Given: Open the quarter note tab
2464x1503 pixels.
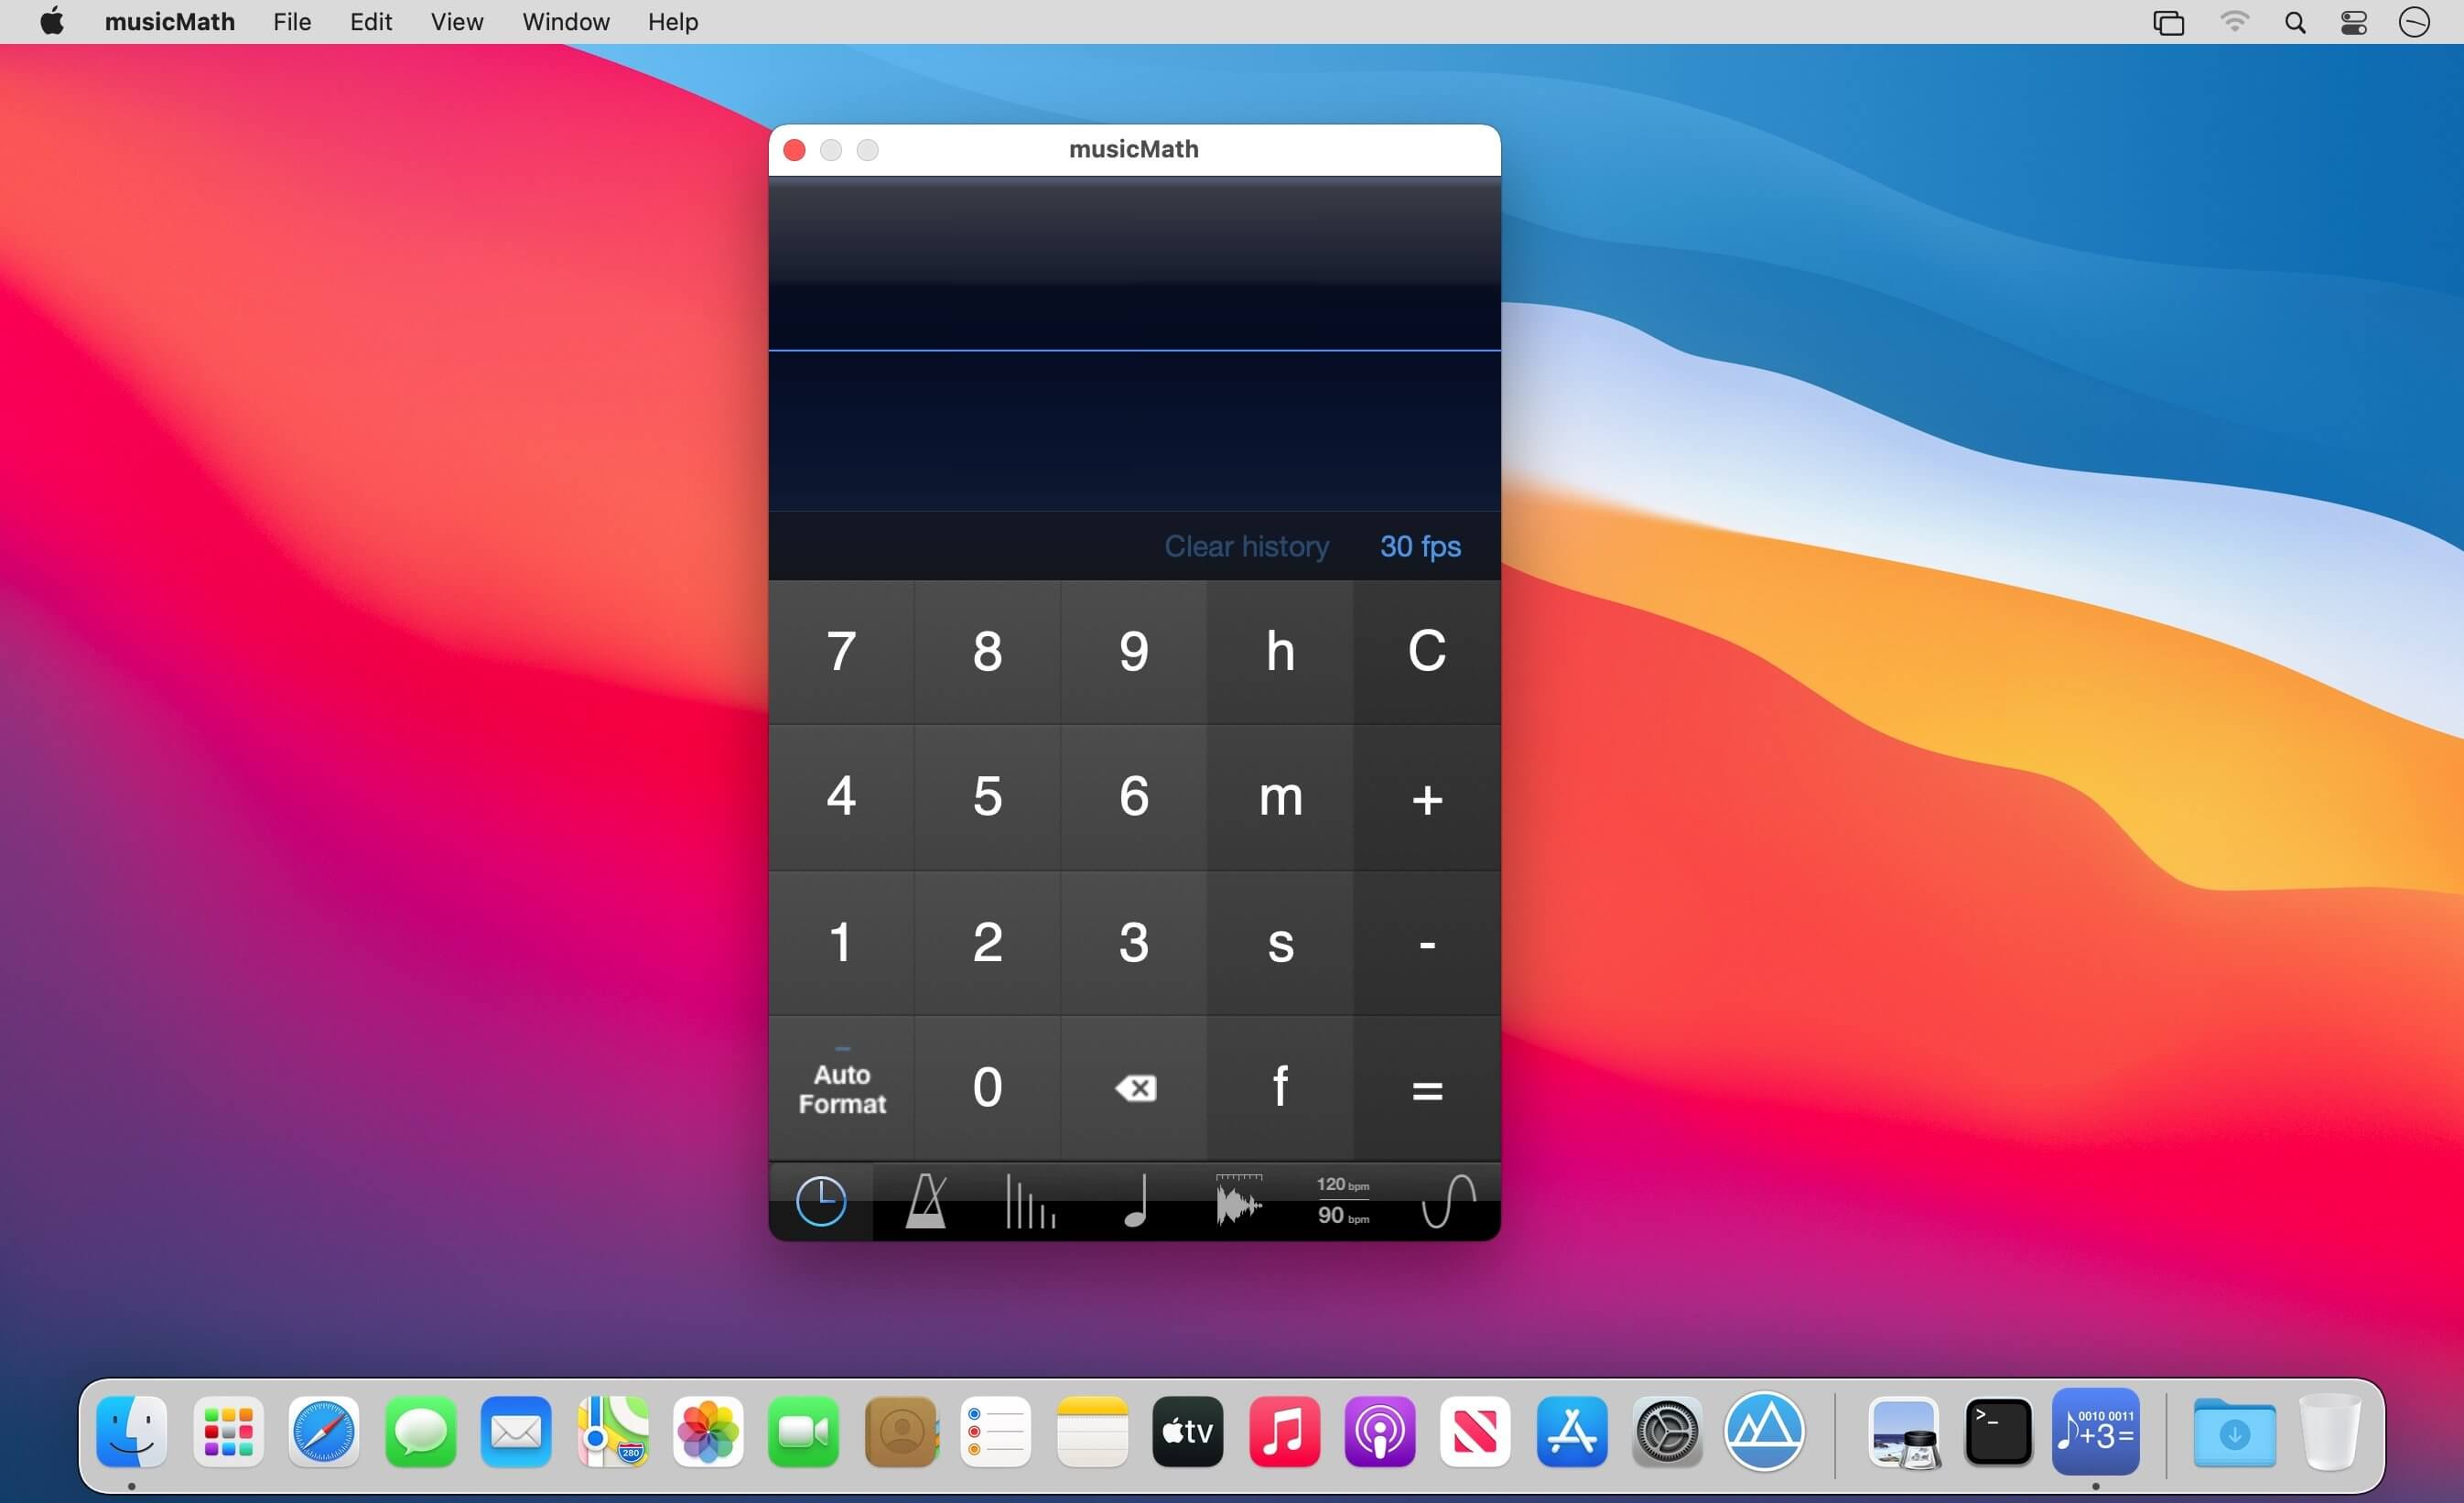Looking at the screenshot, I should (1135, 1201).
